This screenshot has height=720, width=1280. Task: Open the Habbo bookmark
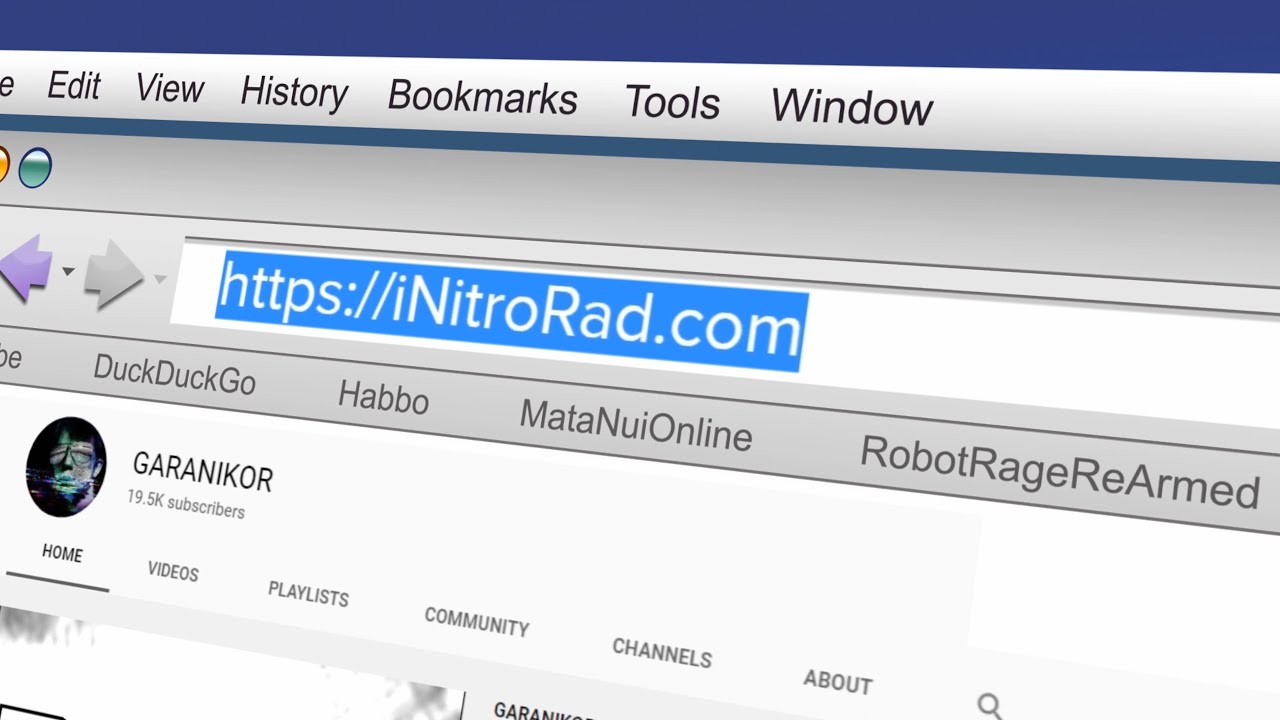click(x=383, y=397)
